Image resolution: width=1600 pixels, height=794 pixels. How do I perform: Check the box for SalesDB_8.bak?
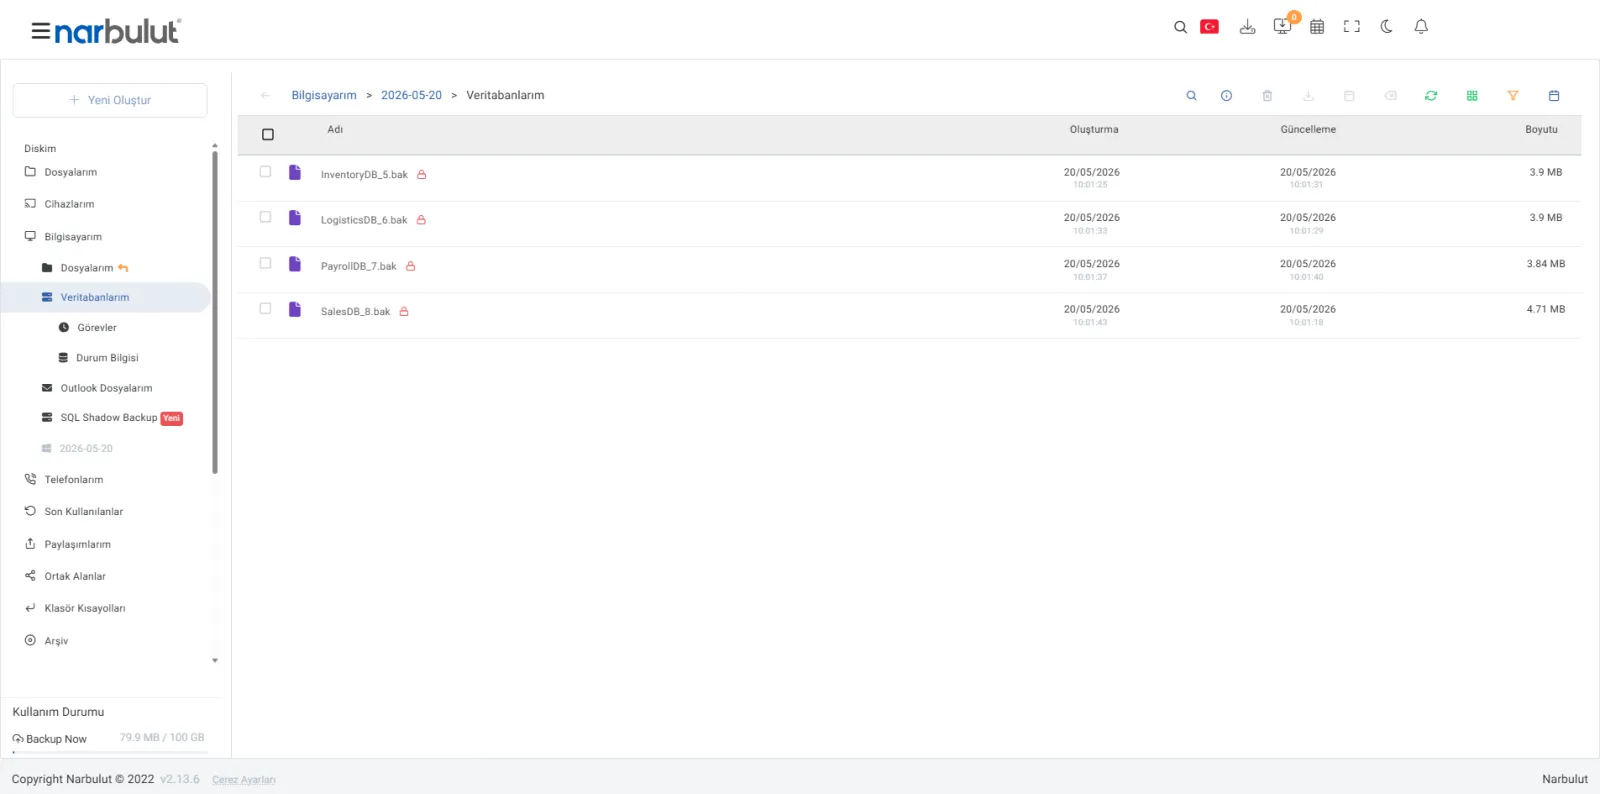[265, 308]
